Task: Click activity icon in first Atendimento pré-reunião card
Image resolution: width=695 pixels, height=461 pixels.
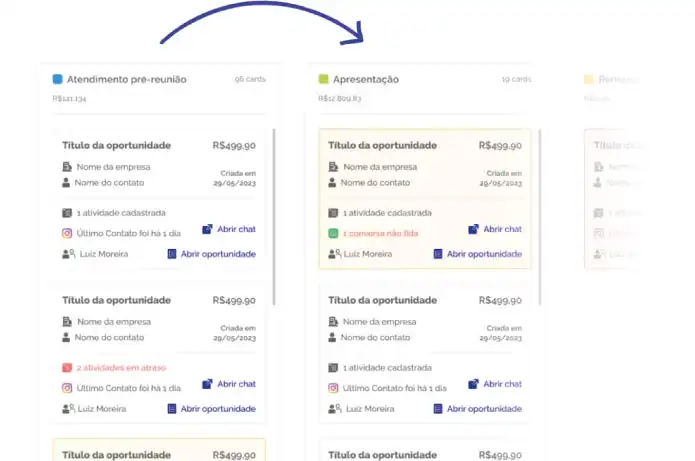Action: point(67,212)
